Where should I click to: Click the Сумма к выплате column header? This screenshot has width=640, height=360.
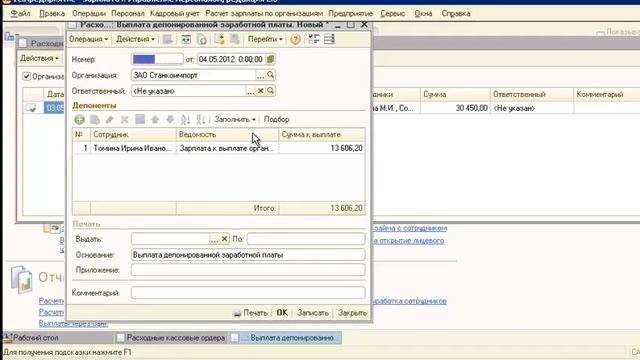pos(322,134)
